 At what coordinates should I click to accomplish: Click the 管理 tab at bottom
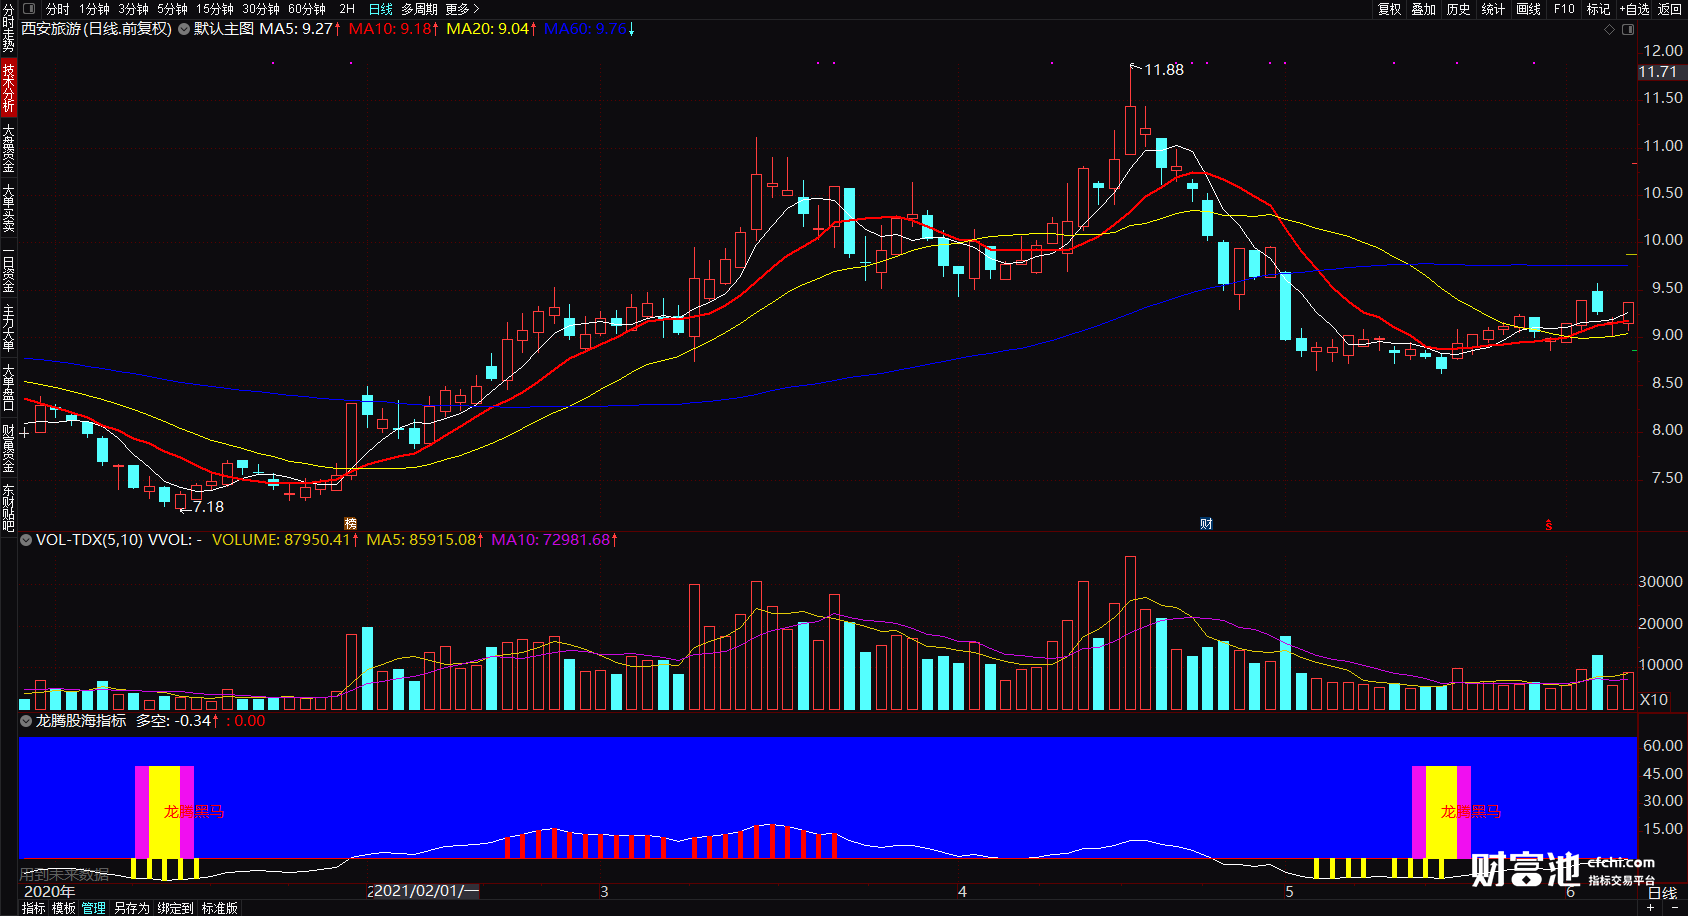pos(94,908)
